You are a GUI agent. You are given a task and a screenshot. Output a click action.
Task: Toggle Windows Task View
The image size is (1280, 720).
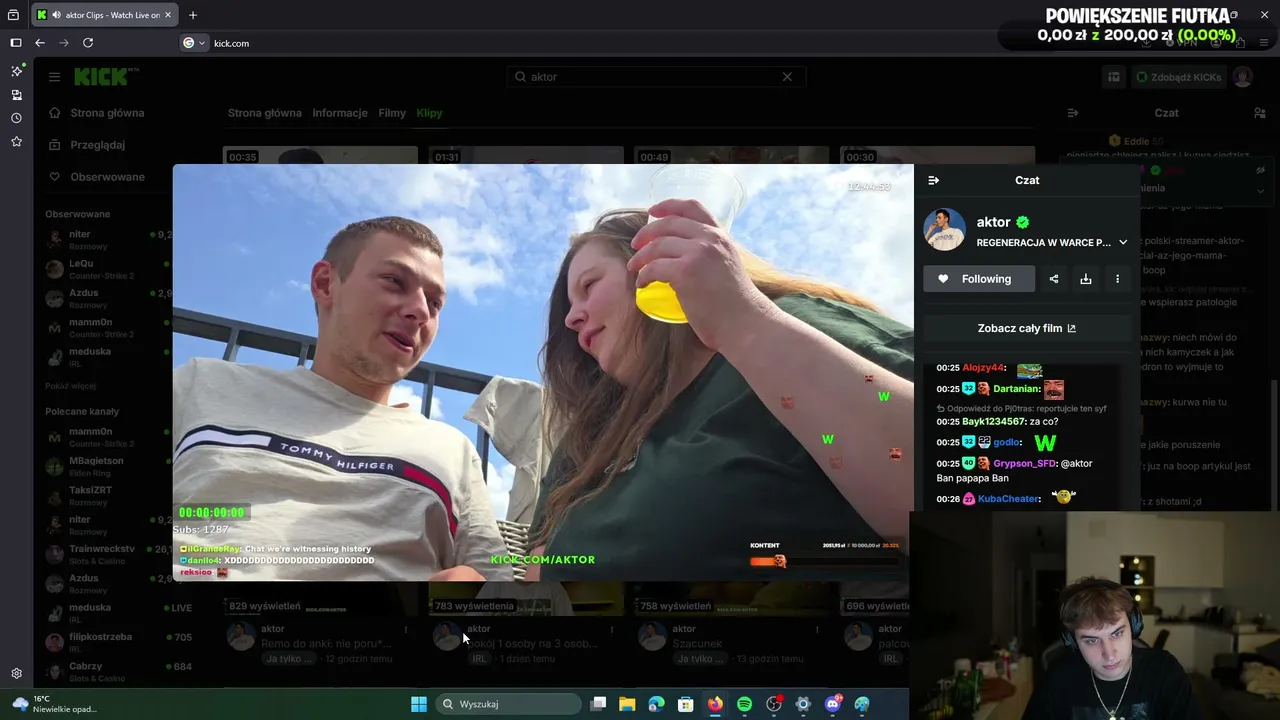(x=598, y=704)
